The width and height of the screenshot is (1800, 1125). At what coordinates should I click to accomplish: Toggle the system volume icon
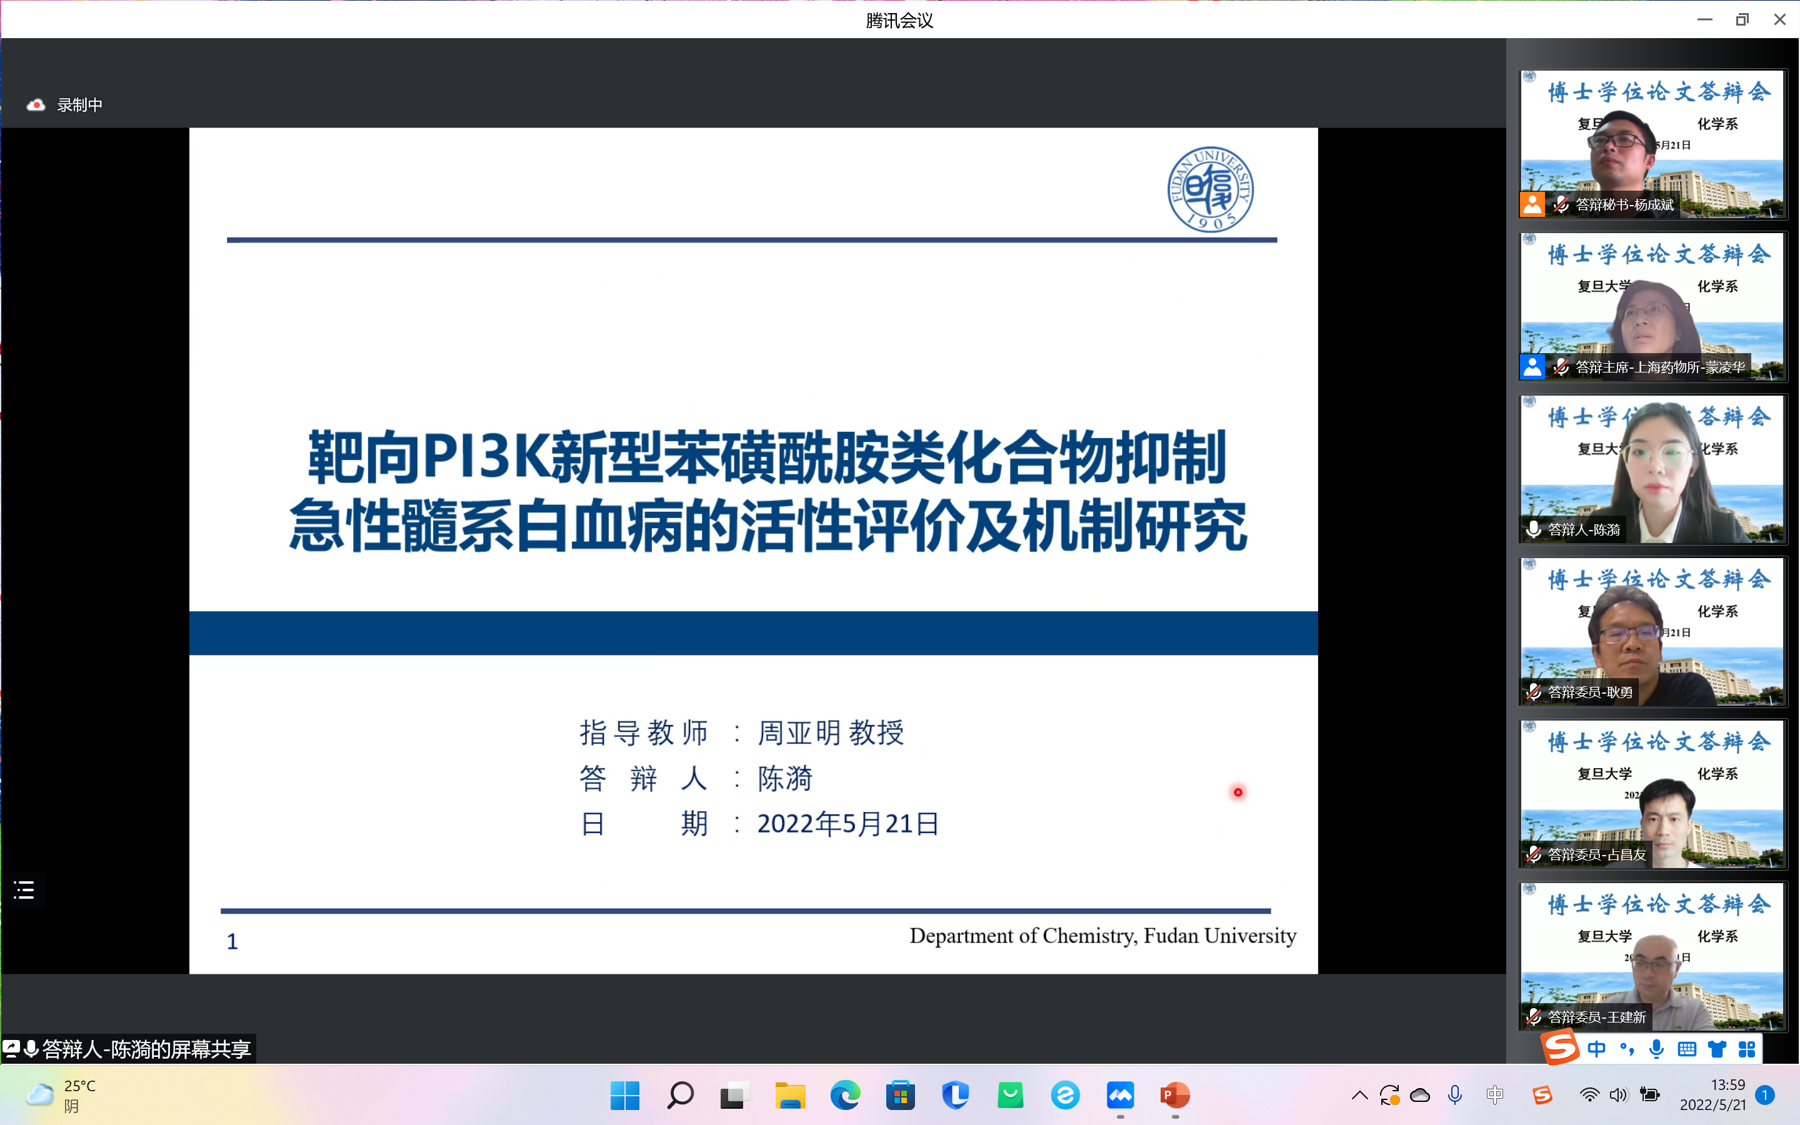1618,1096
